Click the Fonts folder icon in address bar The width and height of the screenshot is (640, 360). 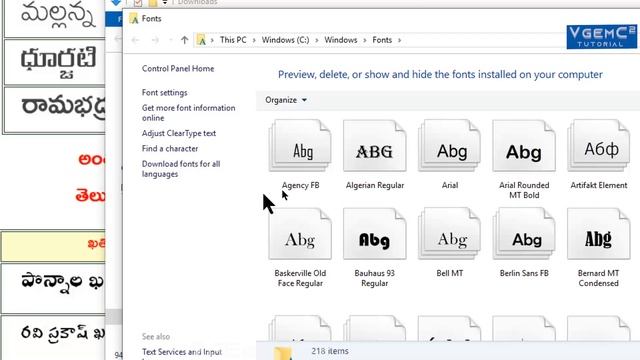click(x=201, y=40)
